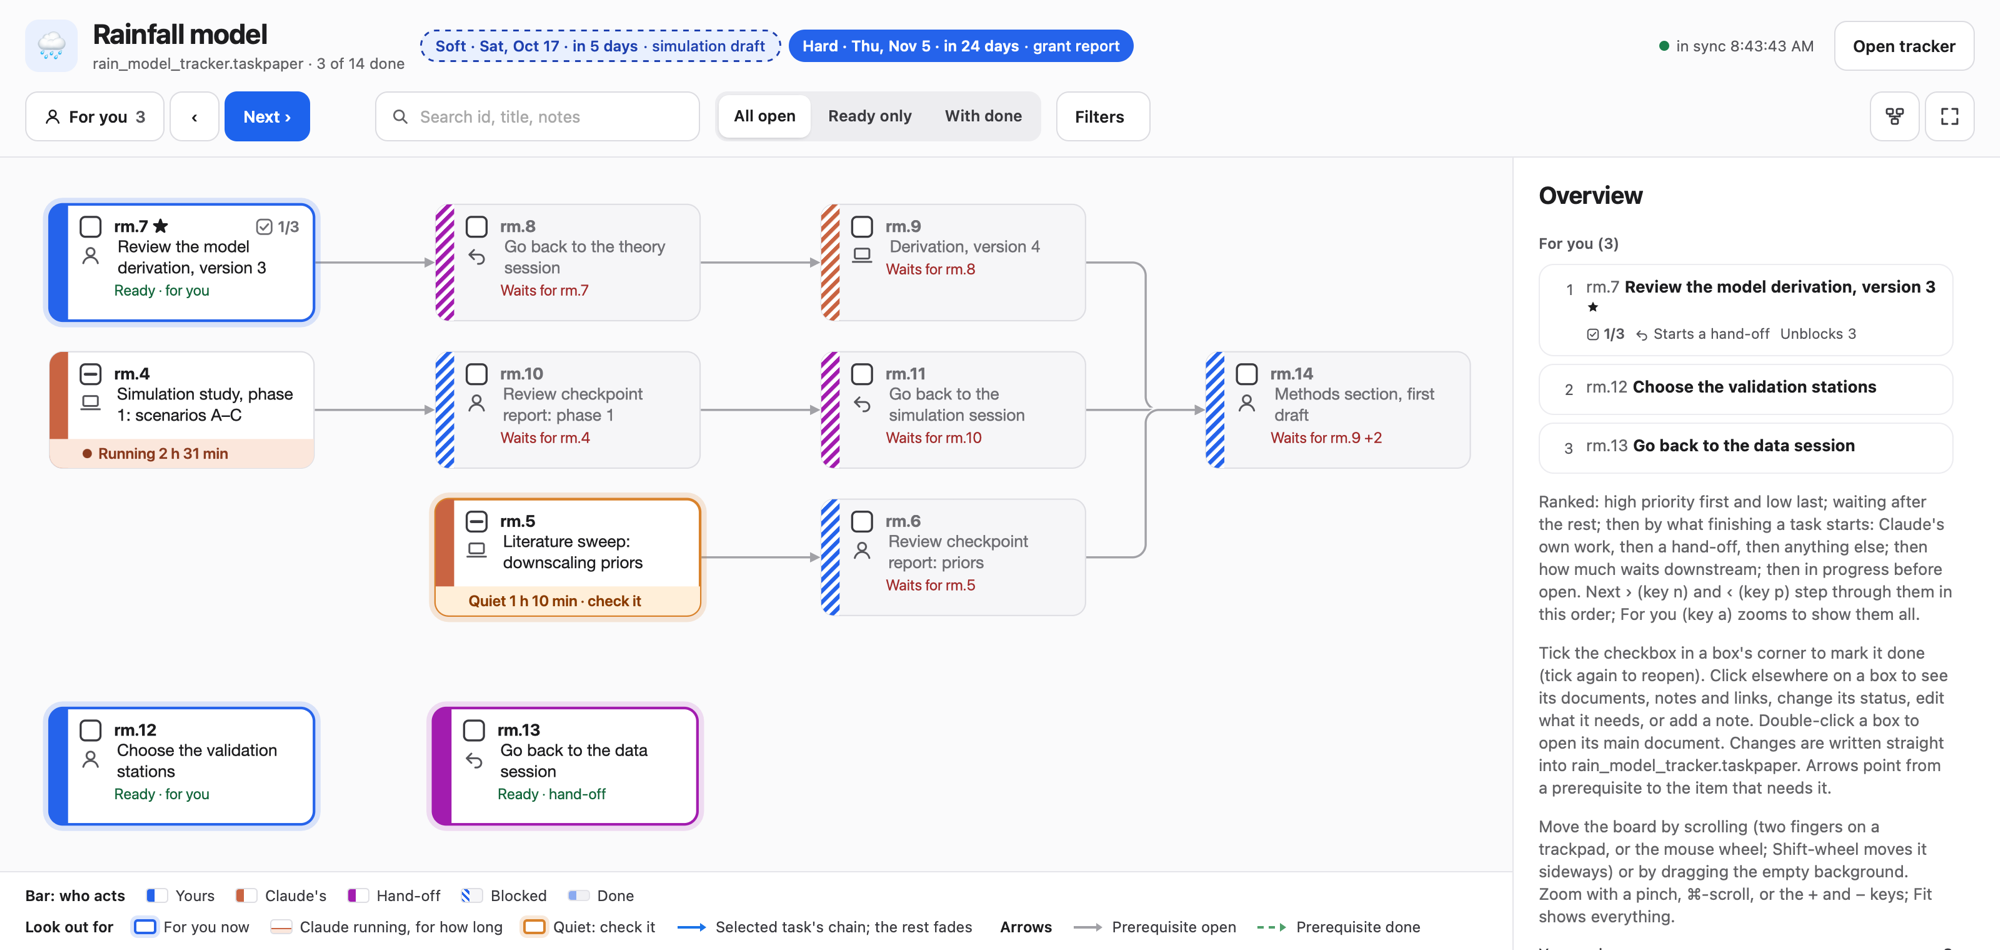2000x950 pixels.
Task: Tick the checkbox on card rm.14
Action: pos(1247,374)
